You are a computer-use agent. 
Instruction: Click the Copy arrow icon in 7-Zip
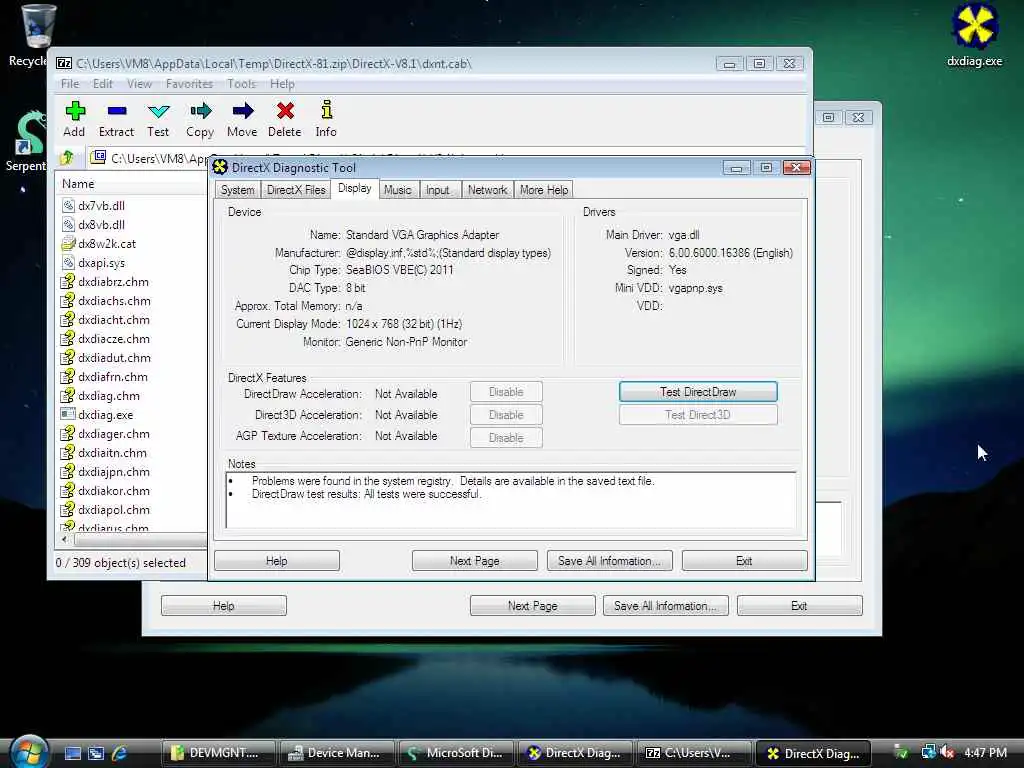pos(200,111)
